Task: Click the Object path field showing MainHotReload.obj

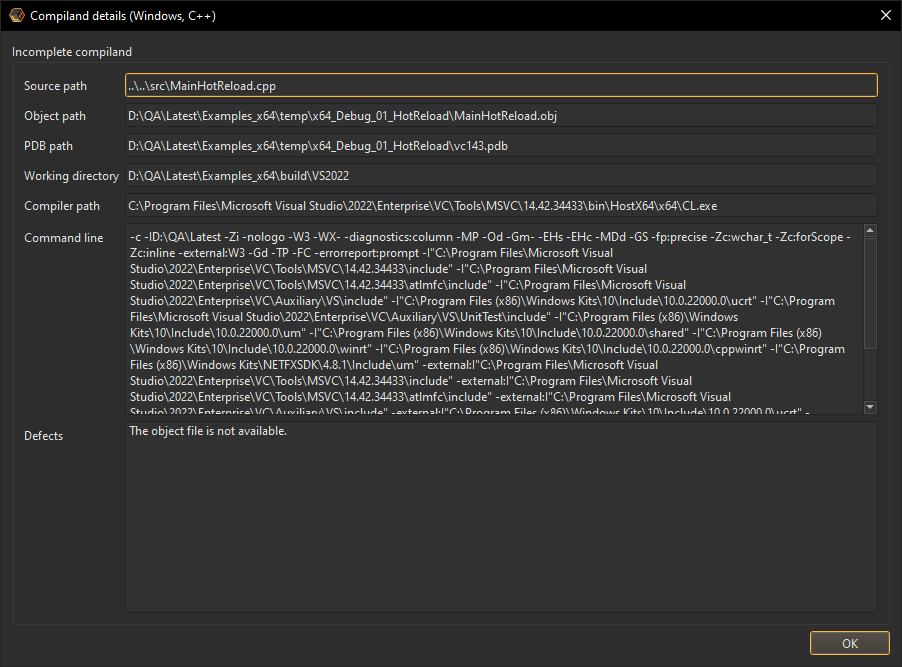Action: pyautogui.click(x=501, y=116)
